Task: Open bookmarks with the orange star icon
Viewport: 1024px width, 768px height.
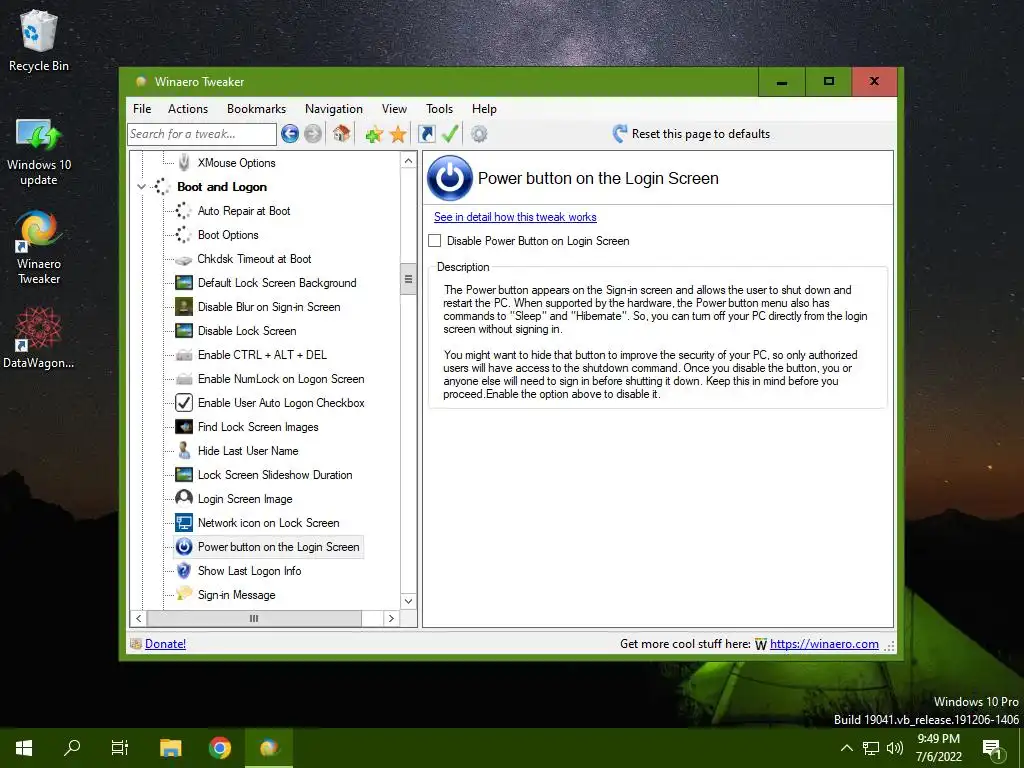Action: [398, 135]
